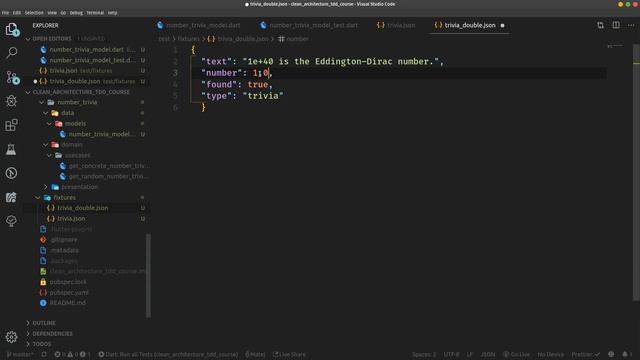The width and height of the screenshot is (640, 360).
Task: Open the Extensions view
Action: click(x=11, y=125)
